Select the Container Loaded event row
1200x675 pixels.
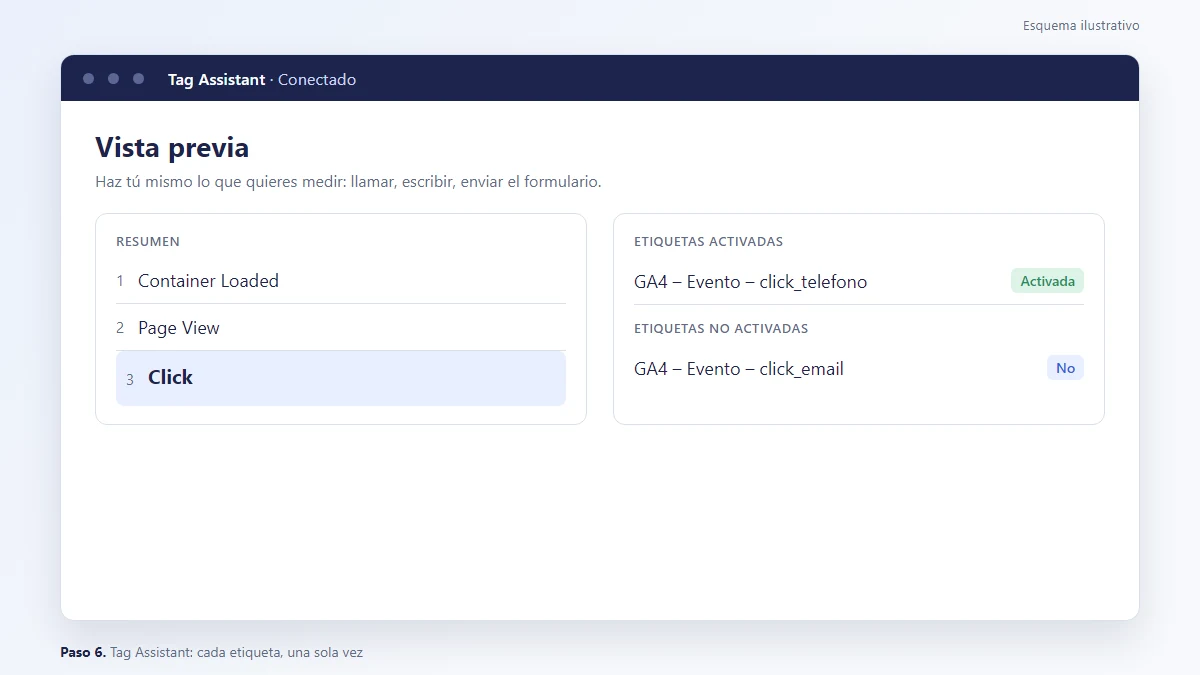tap(341, 281)
